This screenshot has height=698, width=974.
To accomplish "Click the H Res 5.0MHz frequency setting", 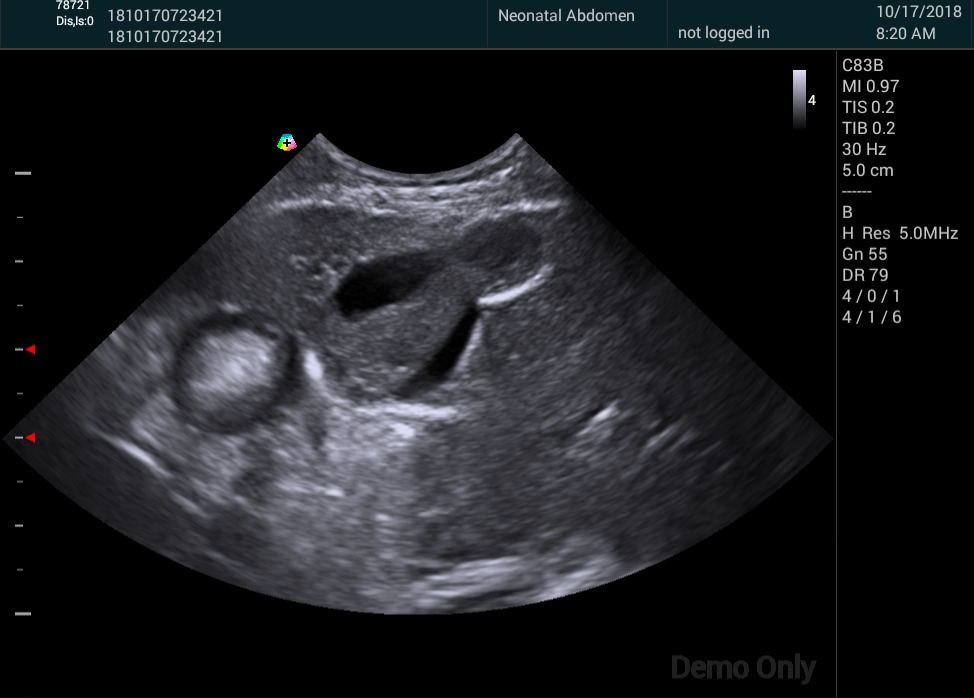I will (x=900, y=233).
